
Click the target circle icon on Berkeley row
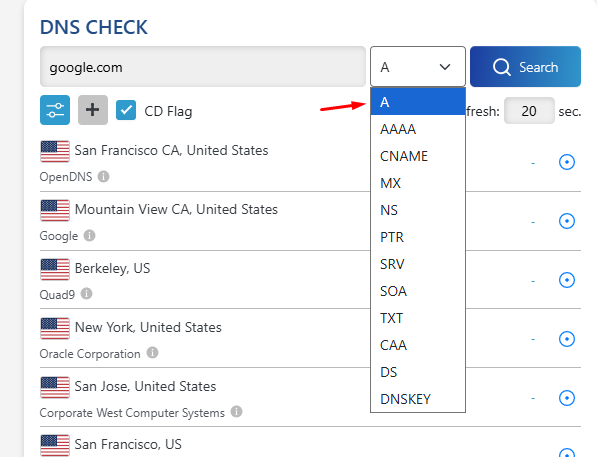point(567,280)
